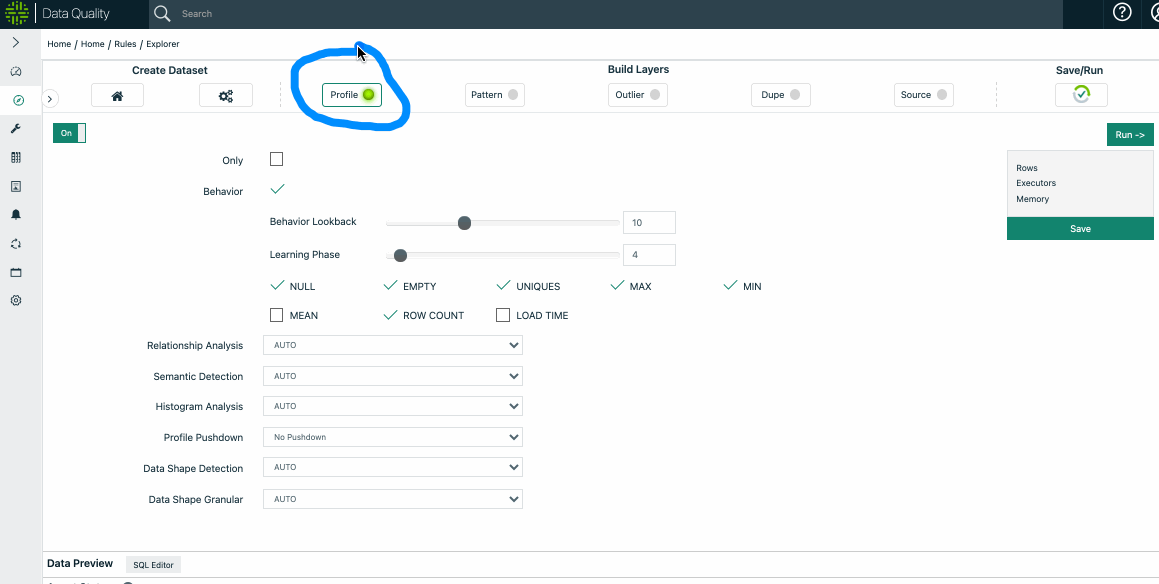Open the gear settings sidebar icon
The image size is (1159, 584).
[16, 301]
